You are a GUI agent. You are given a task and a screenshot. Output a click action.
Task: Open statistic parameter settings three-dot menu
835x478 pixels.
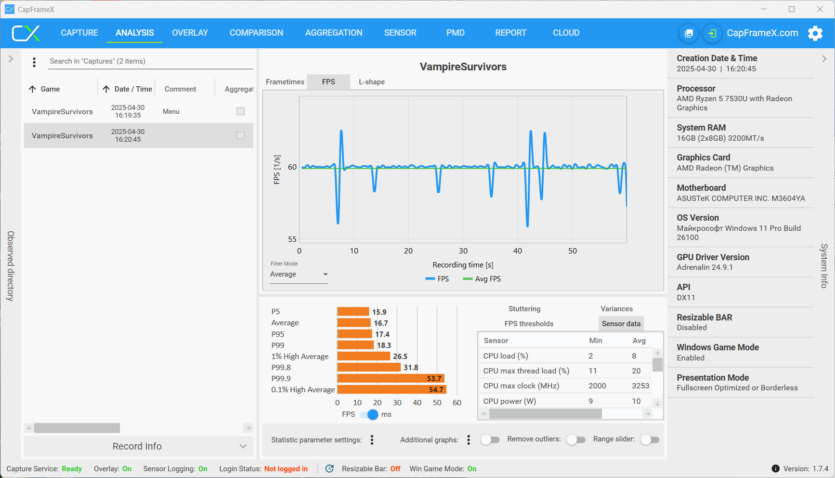pos(372,440)
